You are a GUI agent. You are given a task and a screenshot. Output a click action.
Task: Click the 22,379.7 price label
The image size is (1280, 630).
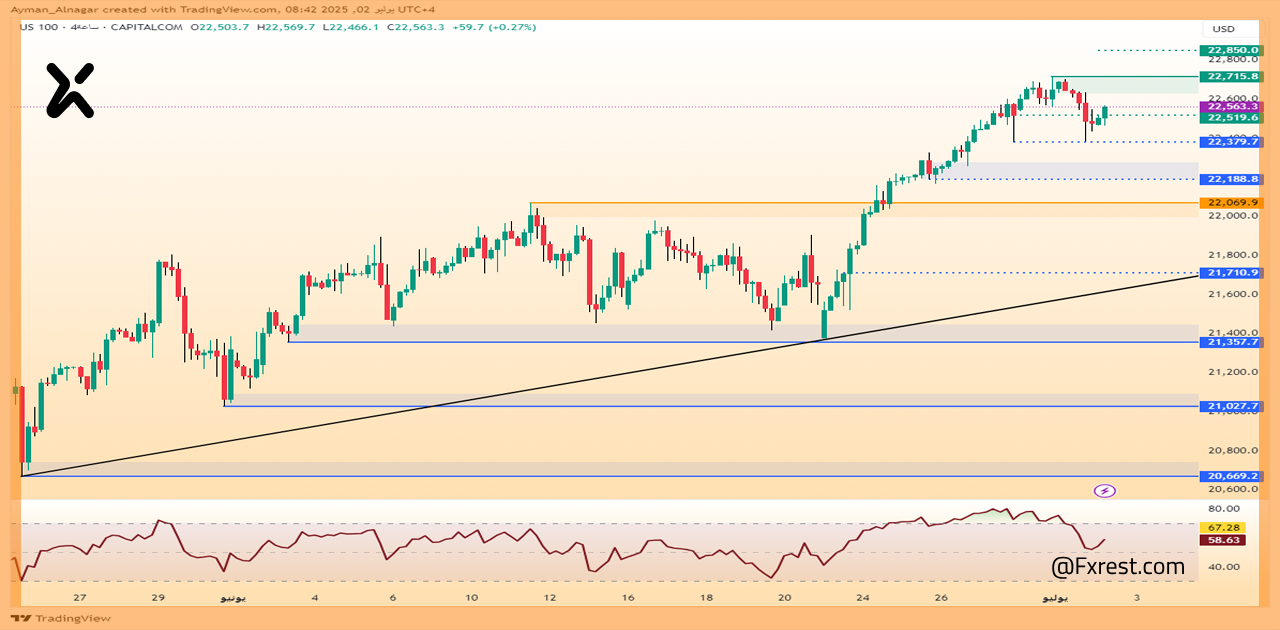pyautogui.click(x=1232, y=142)
